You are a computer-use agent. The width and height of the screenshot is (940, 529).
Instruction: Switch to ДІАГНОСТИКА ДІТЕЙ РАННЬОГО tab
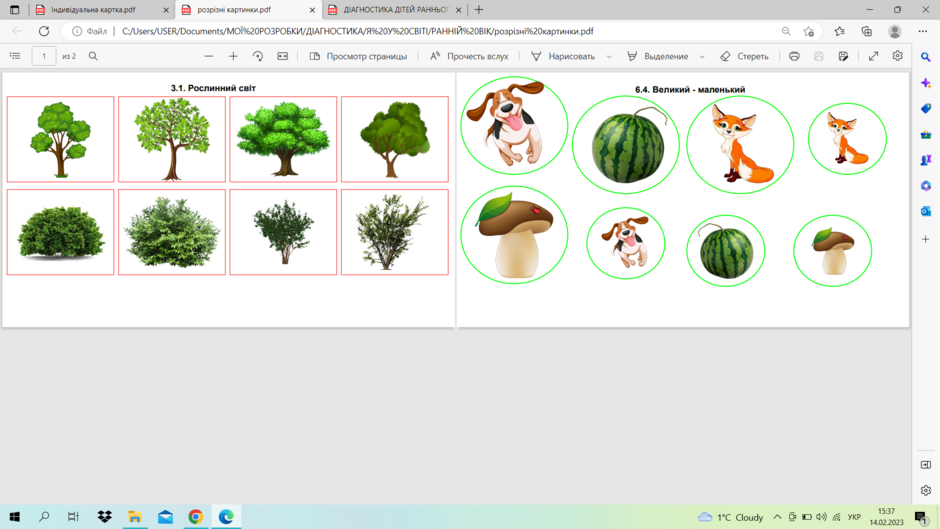click(x=396, y=10)
